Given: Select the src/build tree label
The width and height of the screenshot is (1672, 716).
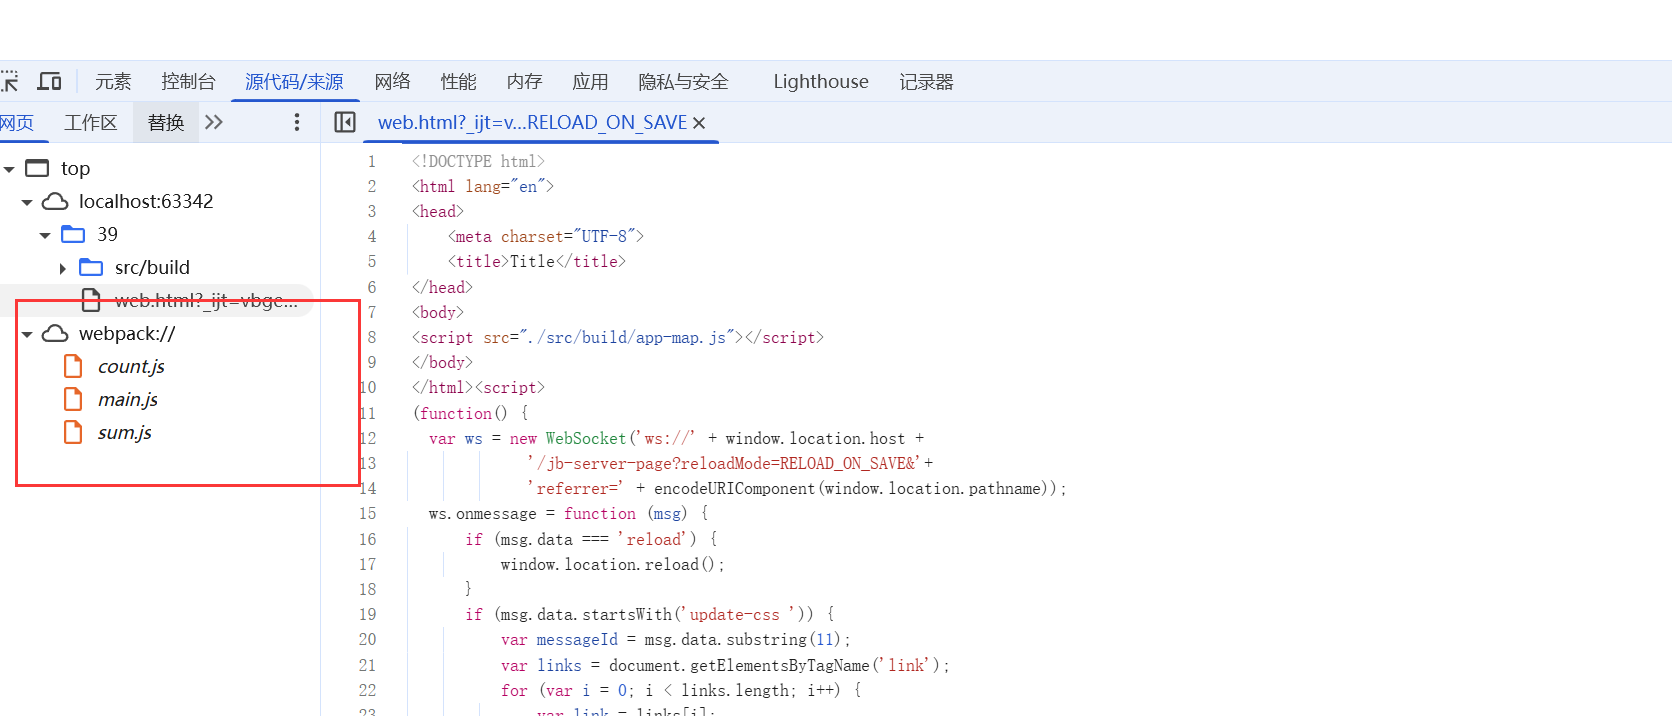Looking at the screenshot, I should [152, 267].
